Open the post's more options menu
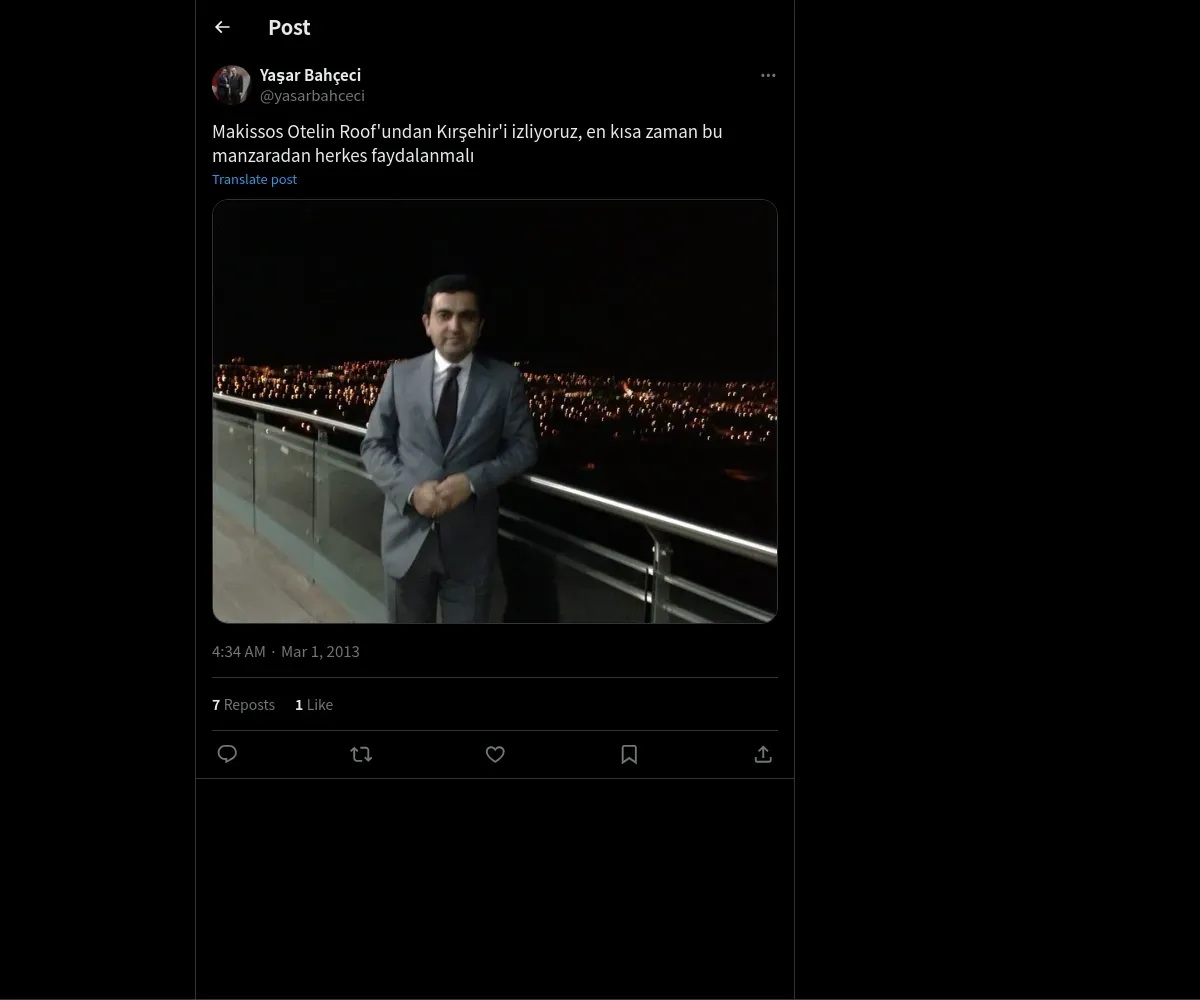This screenshot has width=1200, height=1000. [768, 75]
